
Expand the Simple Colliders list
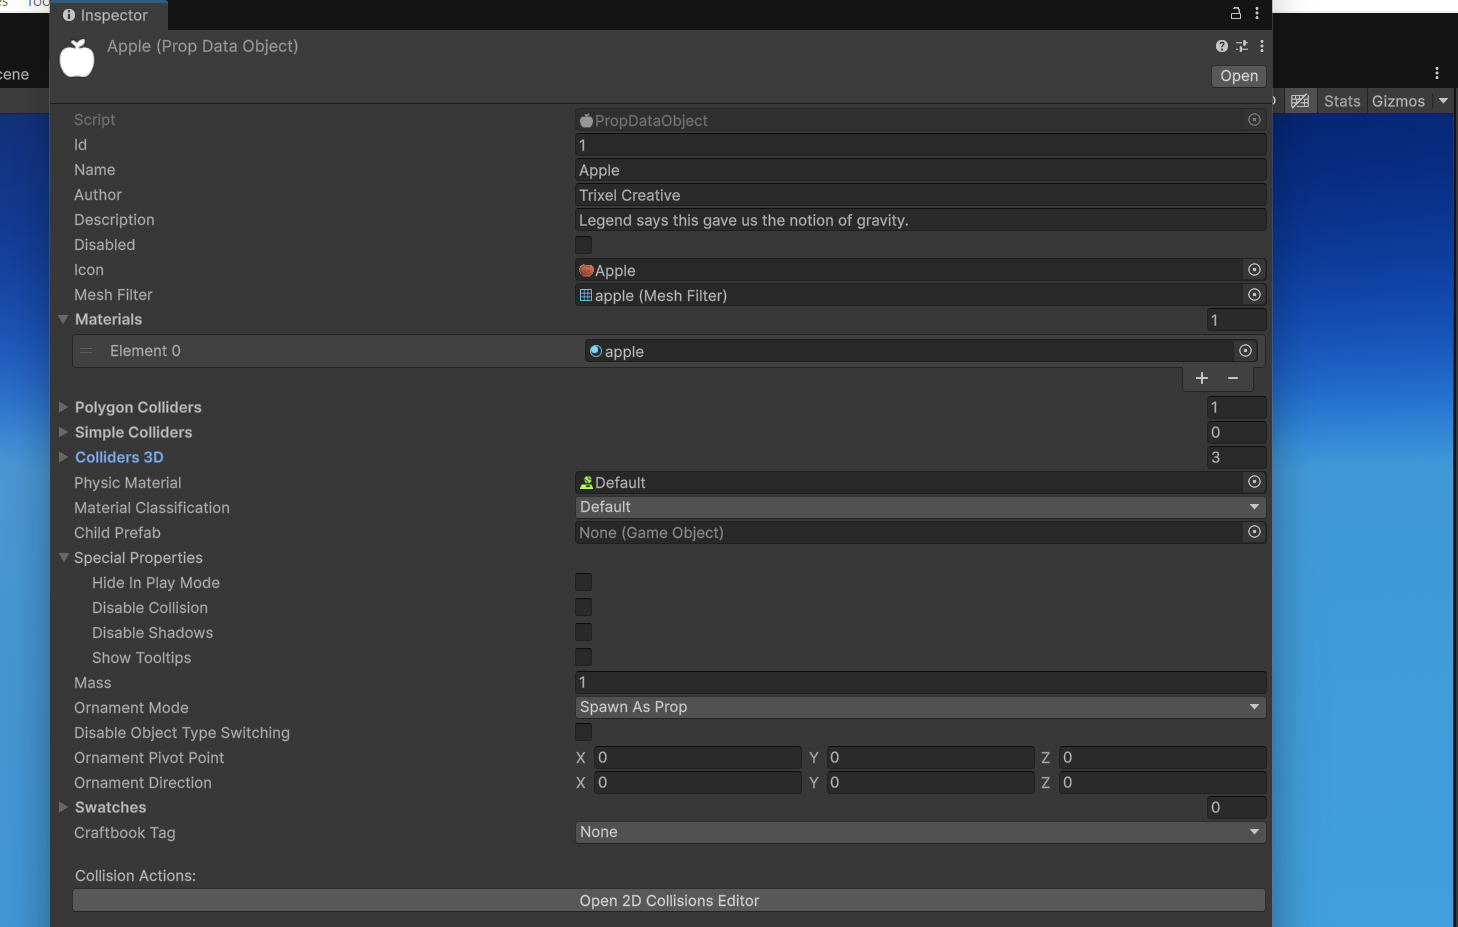(x=63, y=432)
